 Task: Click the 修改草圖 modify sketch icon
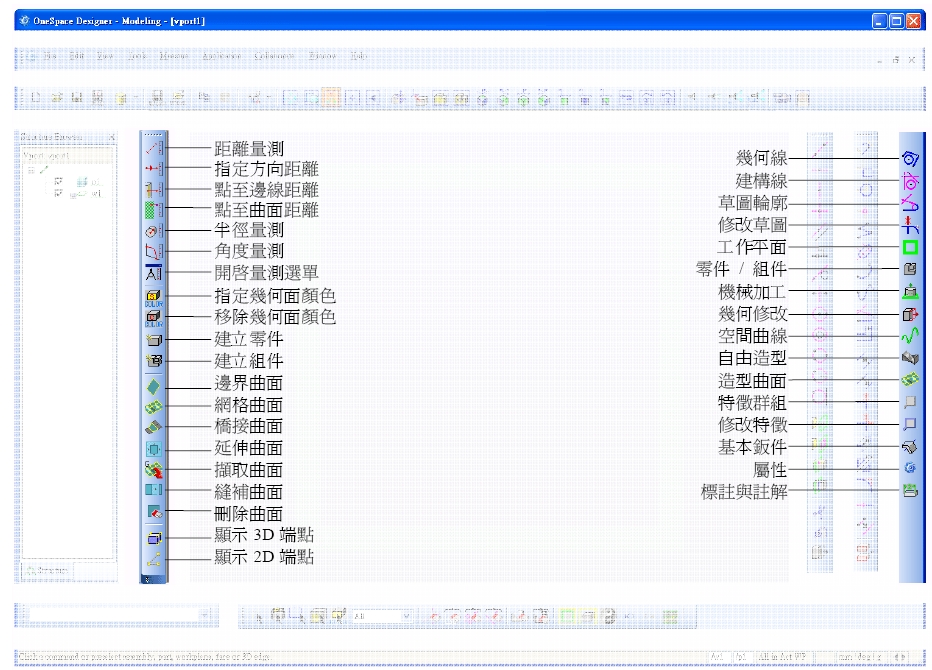910,225
